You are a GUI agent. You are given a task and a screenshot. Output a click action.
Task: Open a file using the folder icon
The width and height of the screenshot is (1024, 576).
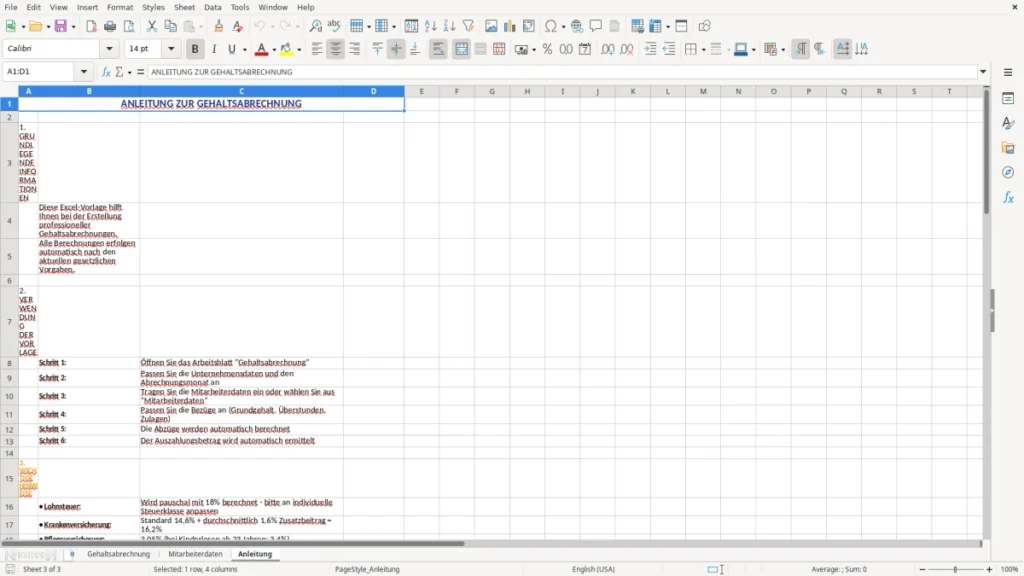(x=35, y=26)
